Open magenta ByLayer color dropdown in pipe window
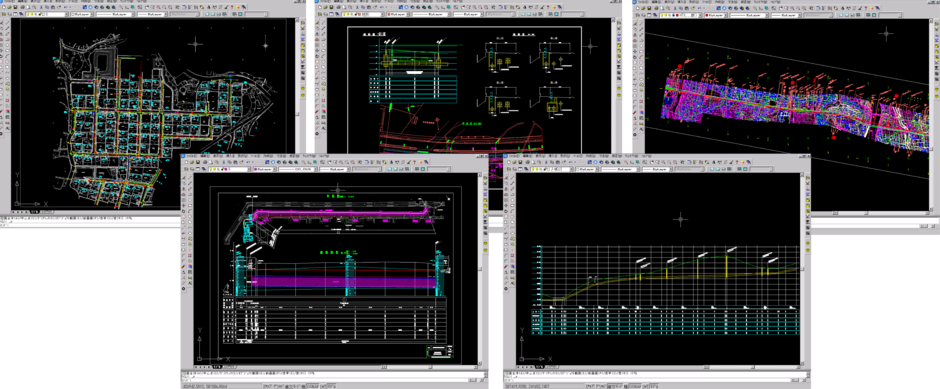Viewport: 940px width, 389px height. (265, 169)
